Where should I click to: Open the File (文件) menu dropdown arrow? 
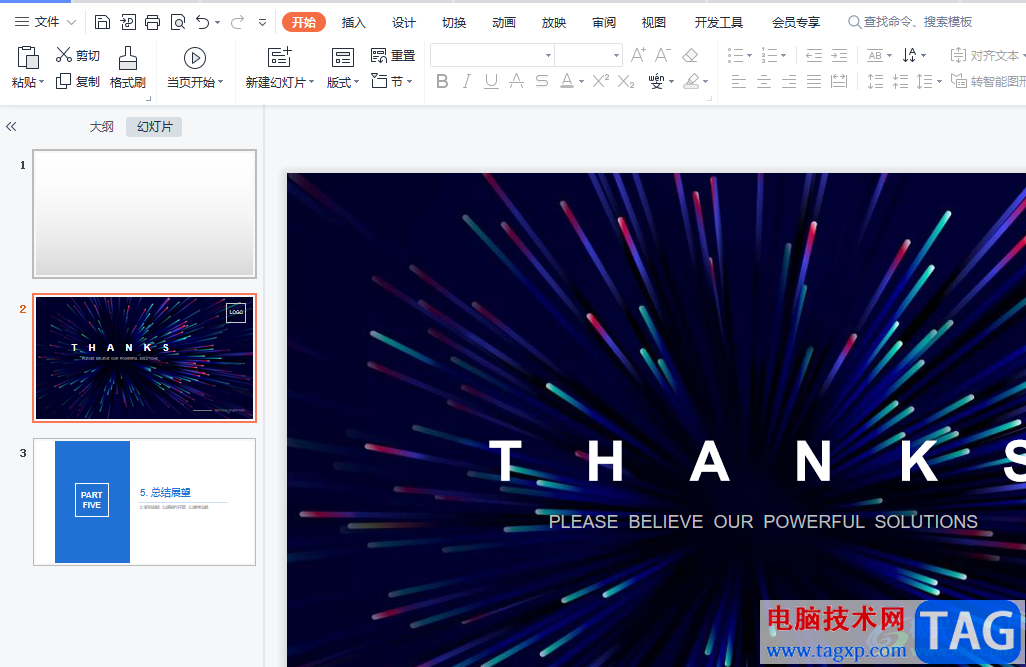click(x=71, y=22)
